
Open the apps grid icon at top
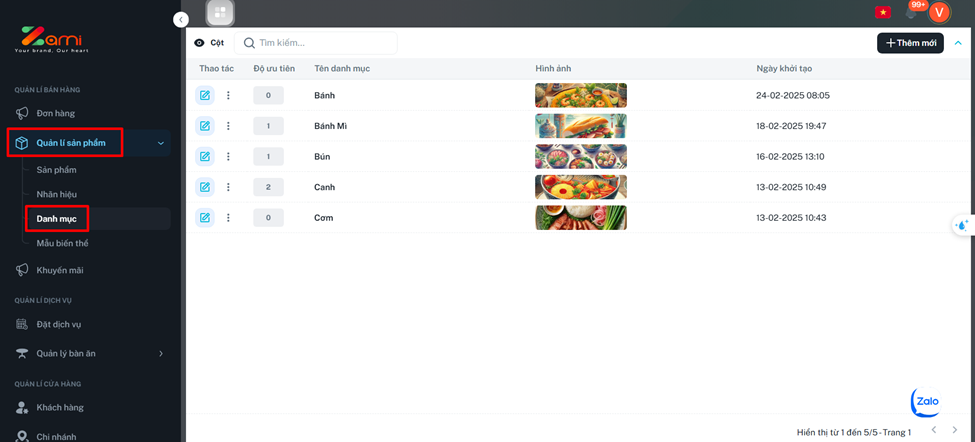(x=220, y=13)
